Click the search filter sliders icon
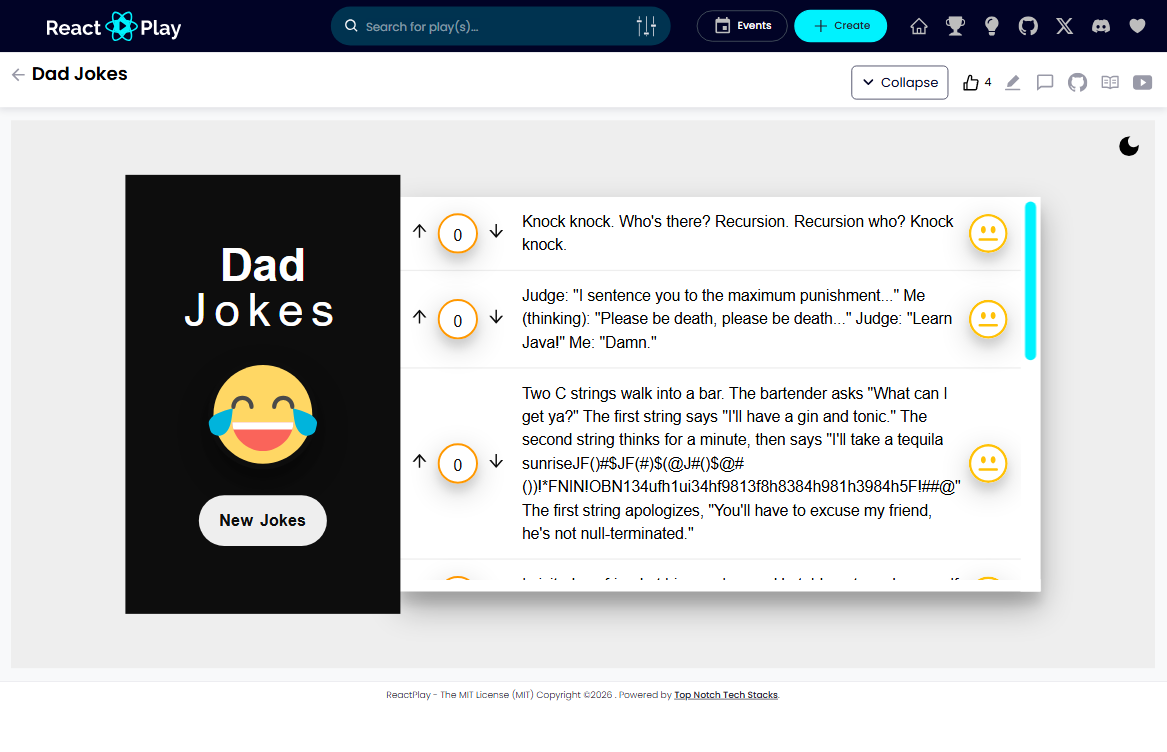This screenshot has height=752, width=1167. (646, 26)
